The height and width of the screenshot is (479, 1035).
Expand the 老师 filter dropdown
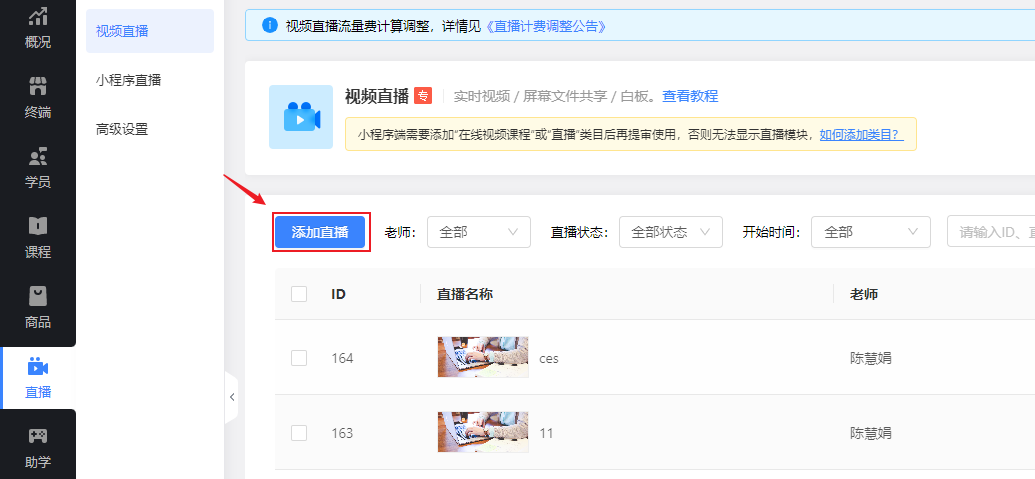click(479, 232)
